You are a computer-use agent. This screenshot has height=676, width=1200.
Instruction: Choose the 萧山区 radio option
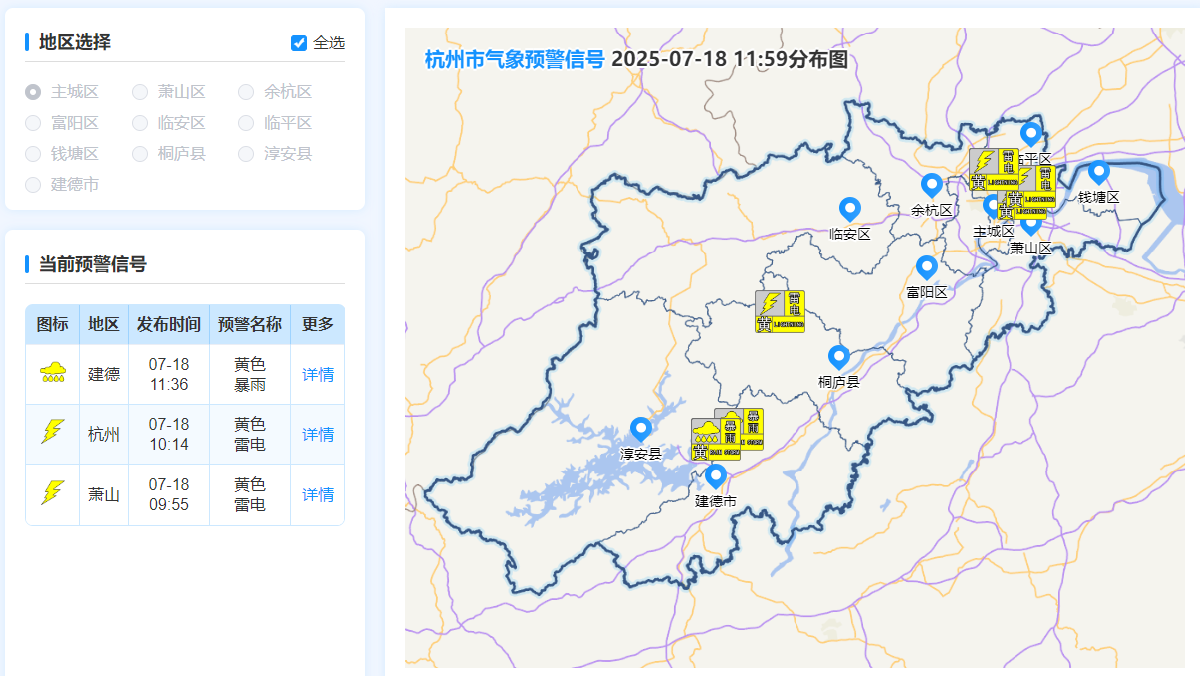tap(140, 92)
